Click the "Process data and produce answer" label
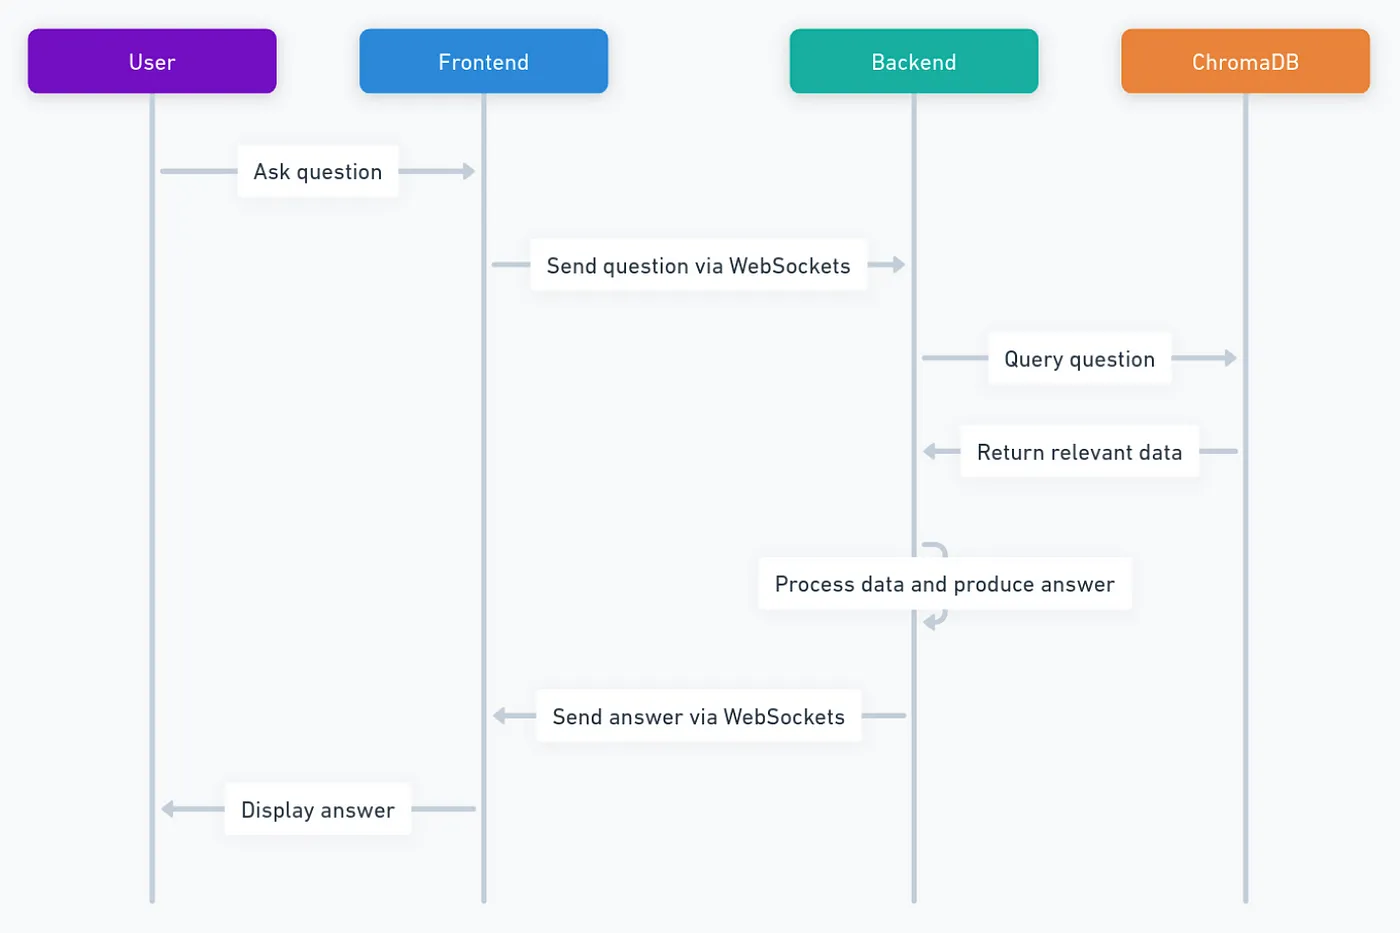1400x933 pixels. pos(944,584)
